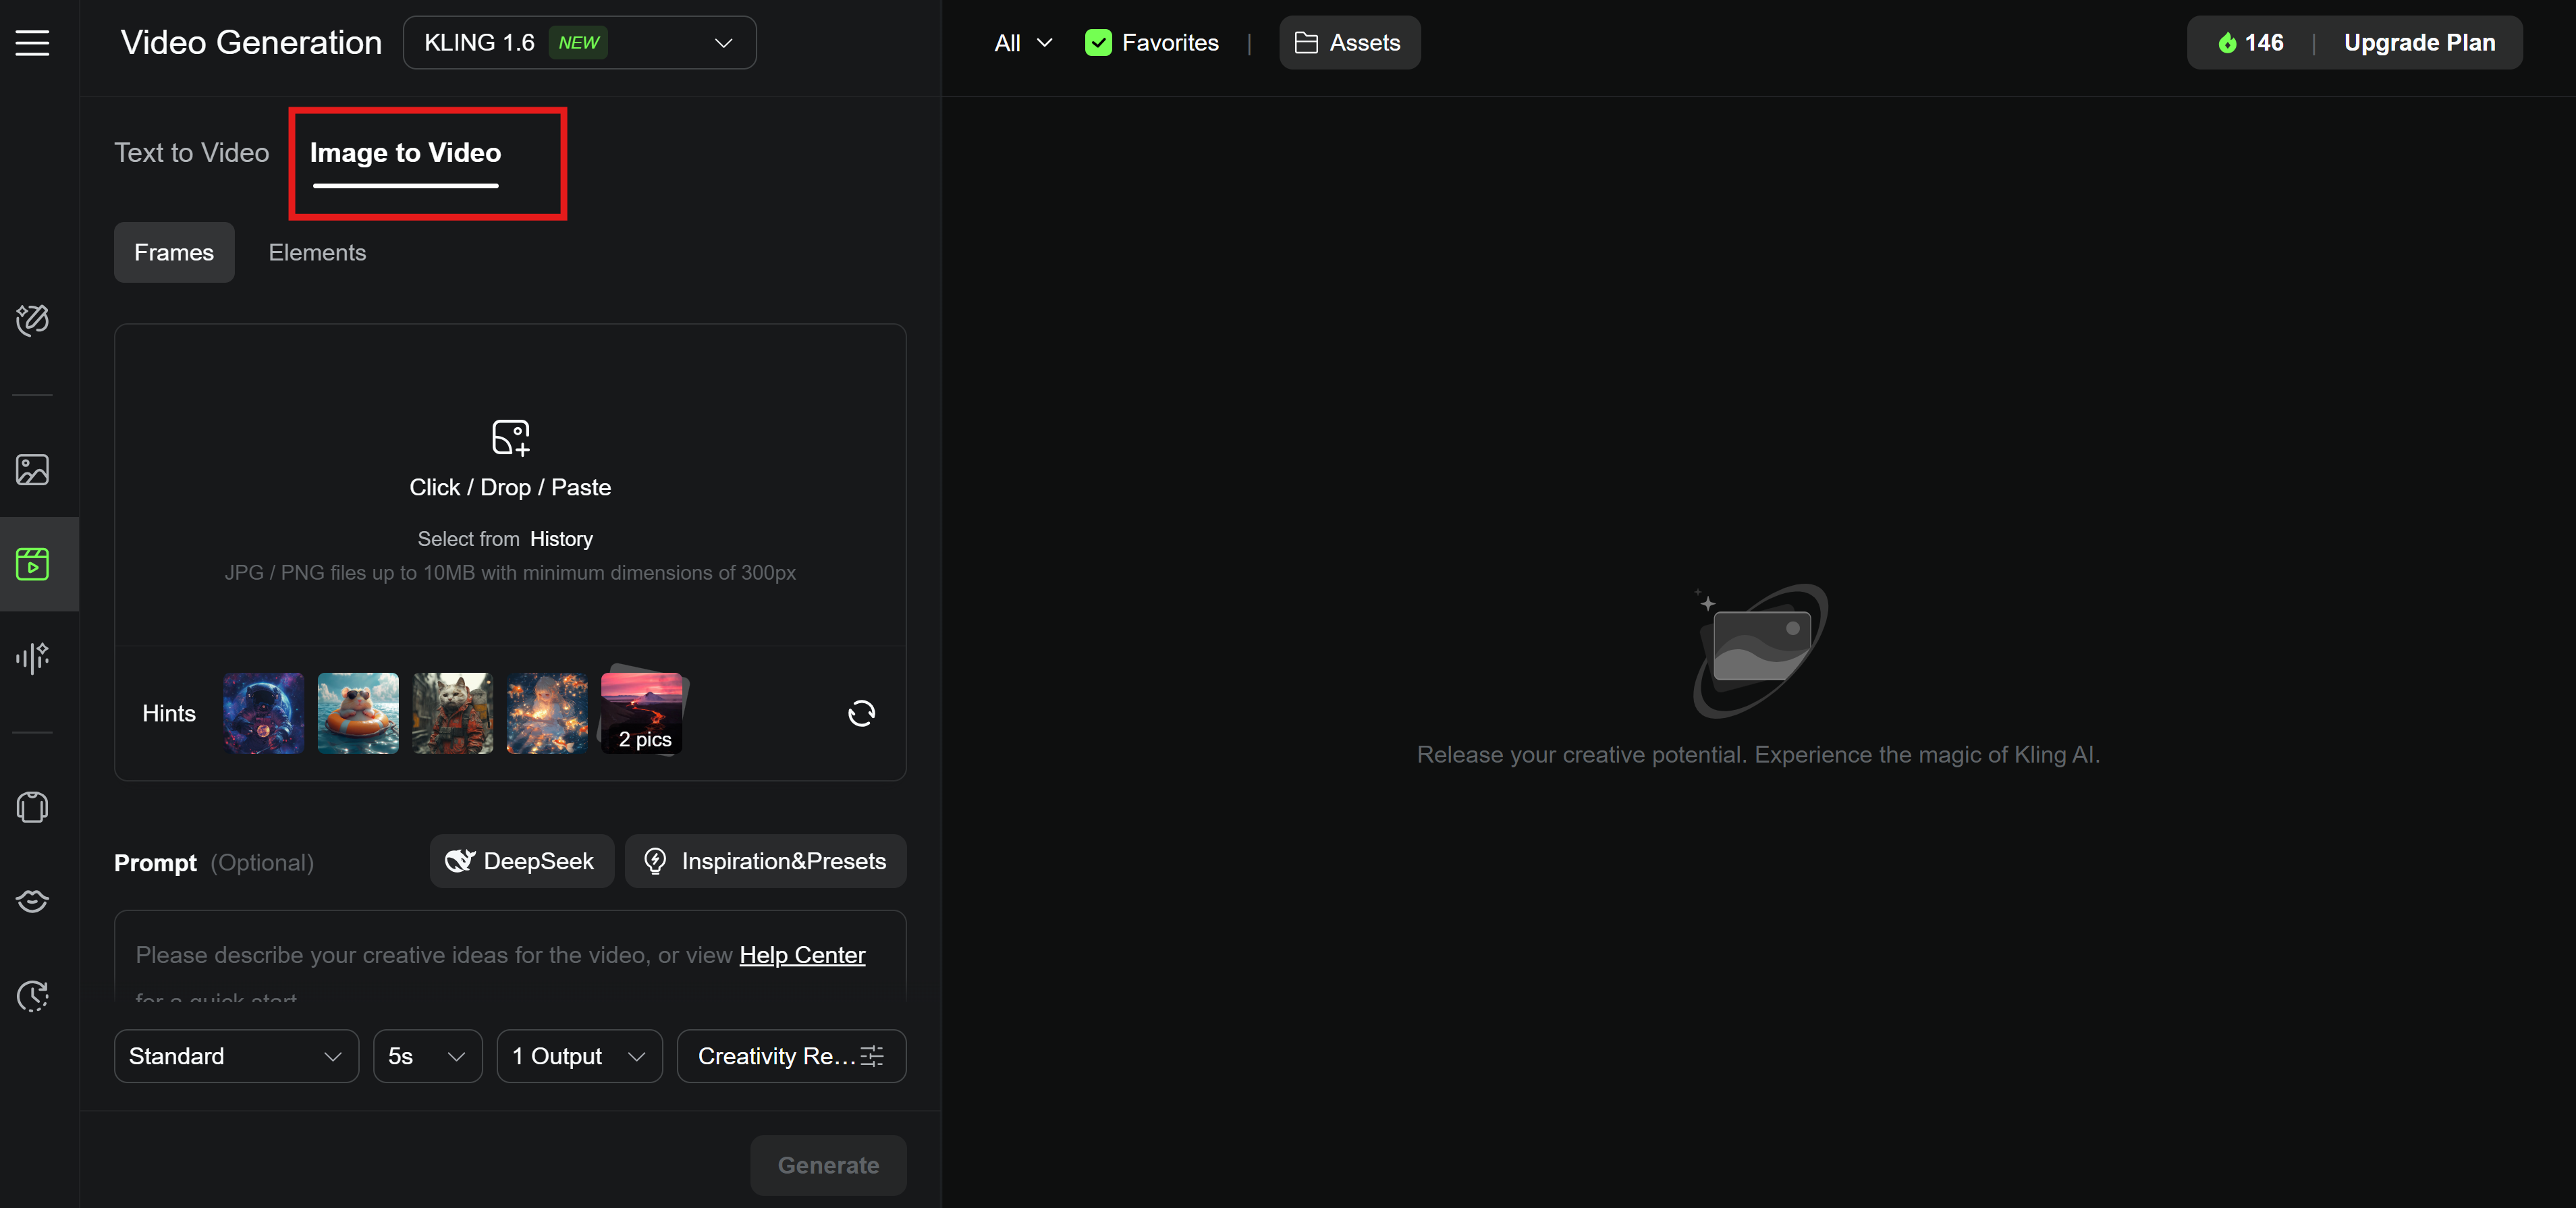Open the 5s duration dropdown

[x=427, y=1056]
